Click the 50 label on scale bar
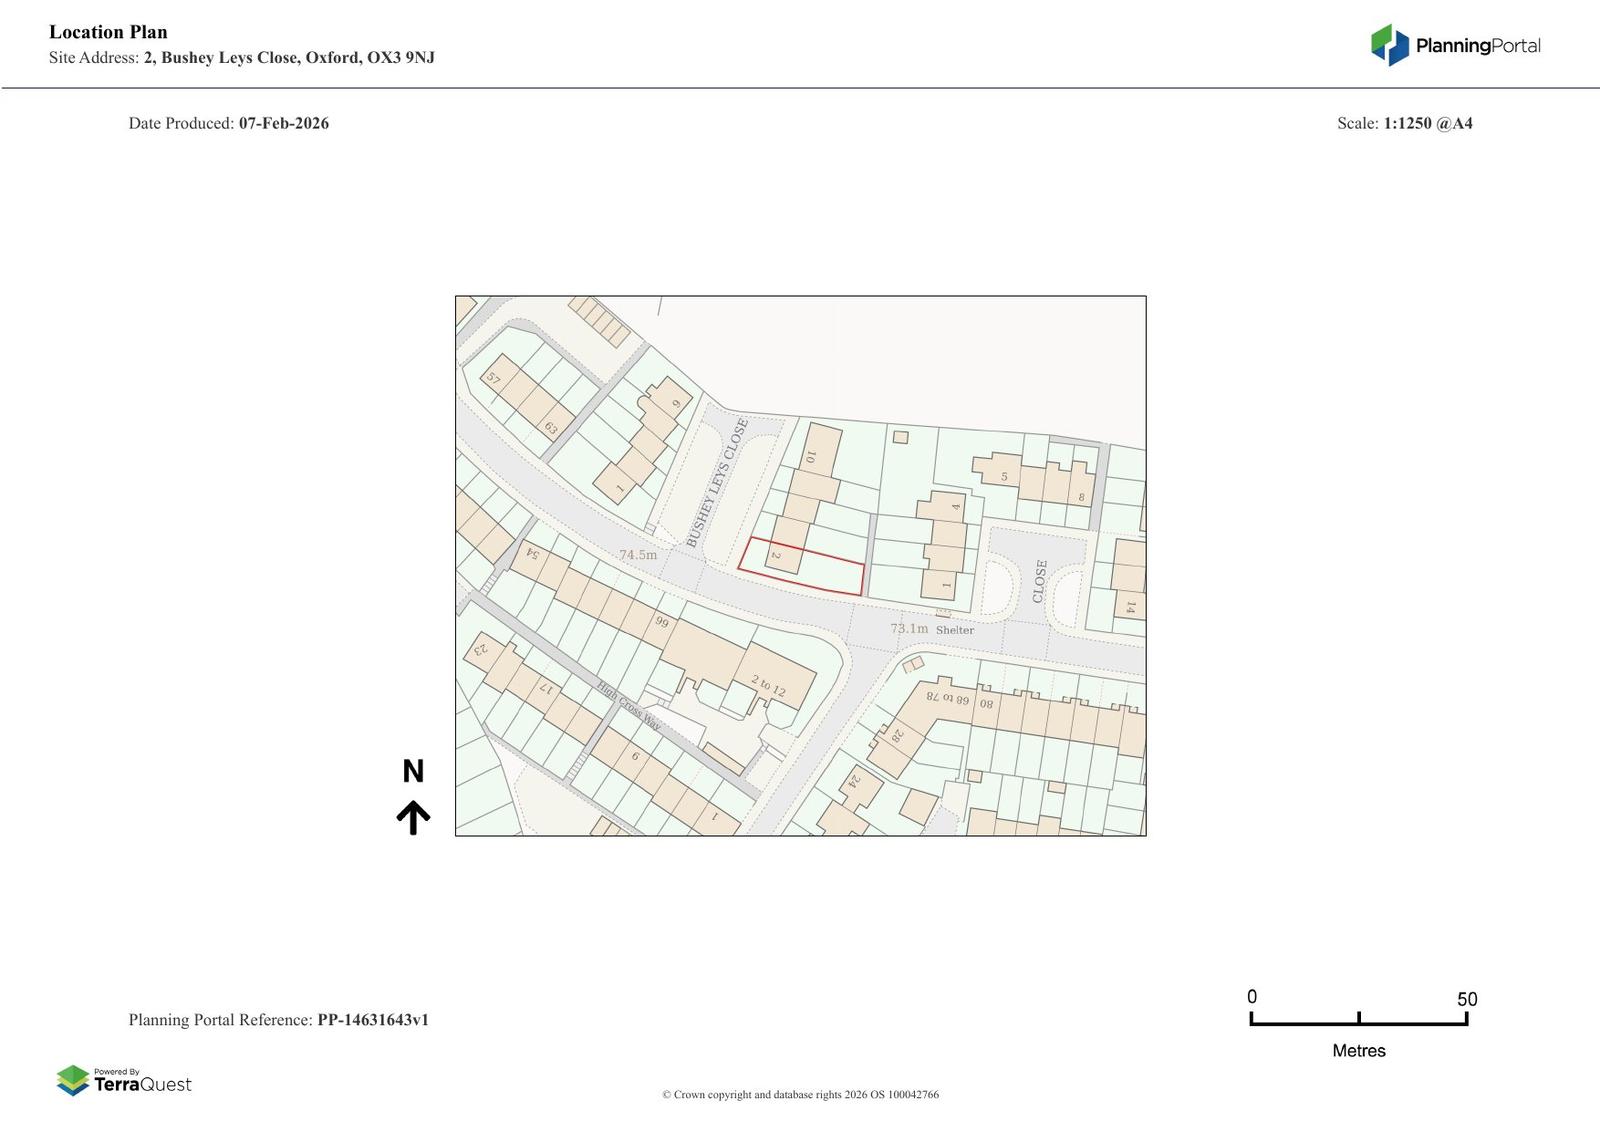This screenshot has width=1600, height=1132. tap(1466, 999)
